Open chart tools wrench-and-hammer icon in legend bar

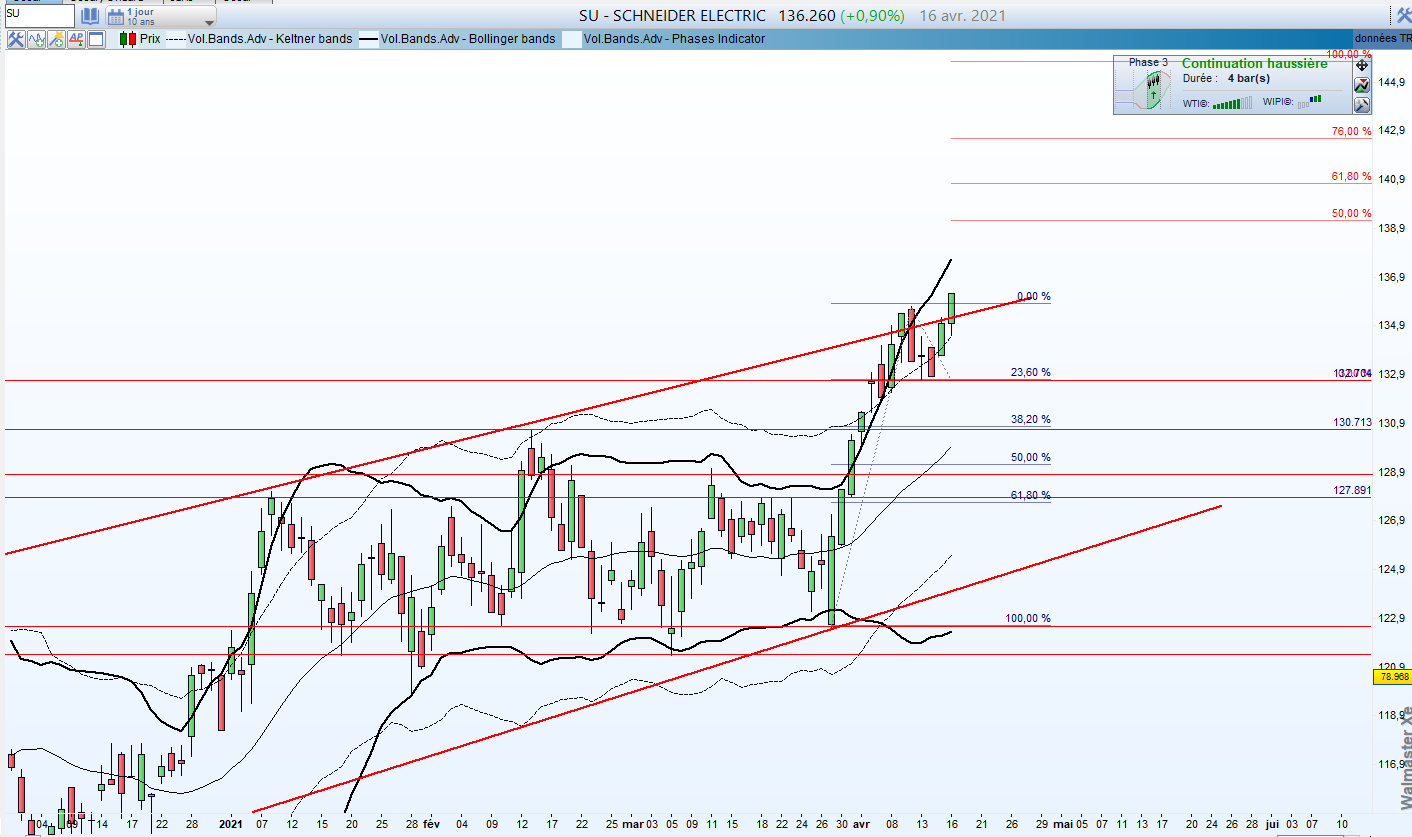tap(16, 39)
